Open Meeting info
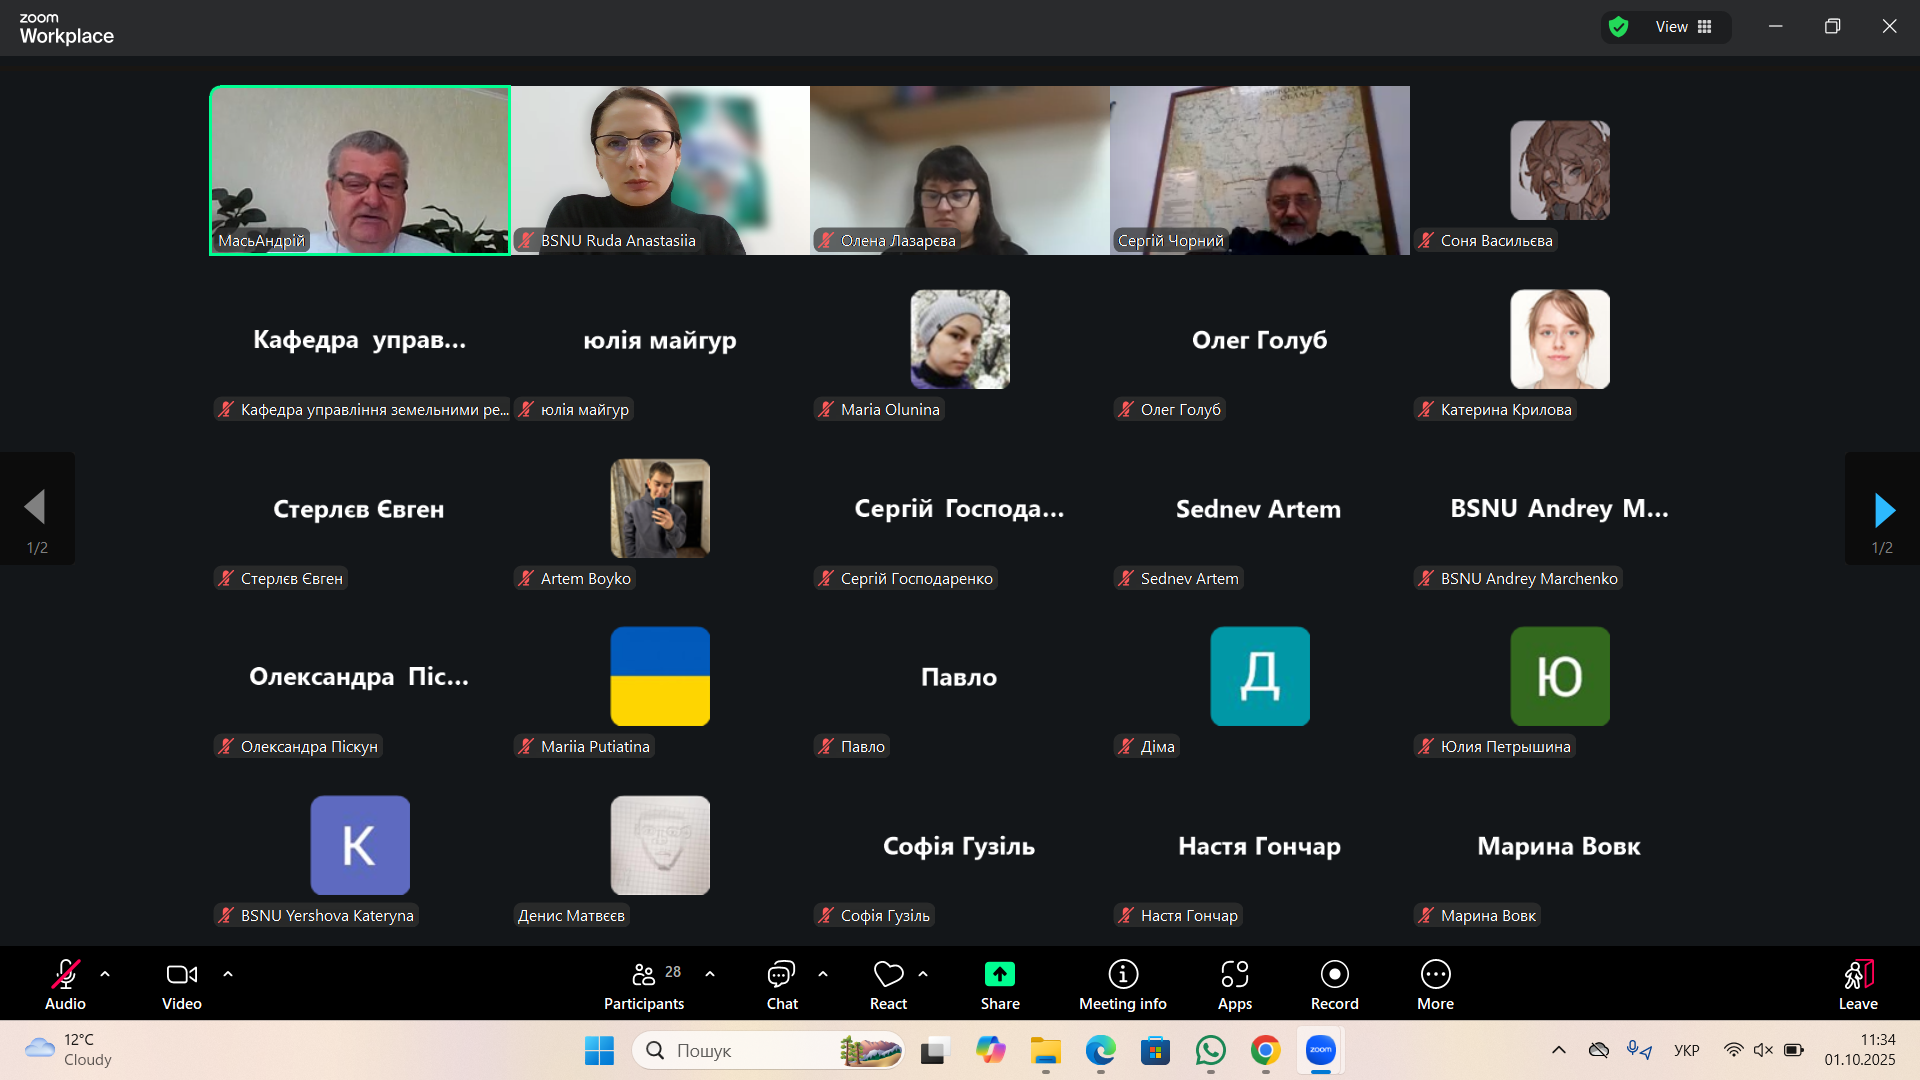This screenshot has height=1080, width=1920. click(1122, 985)
